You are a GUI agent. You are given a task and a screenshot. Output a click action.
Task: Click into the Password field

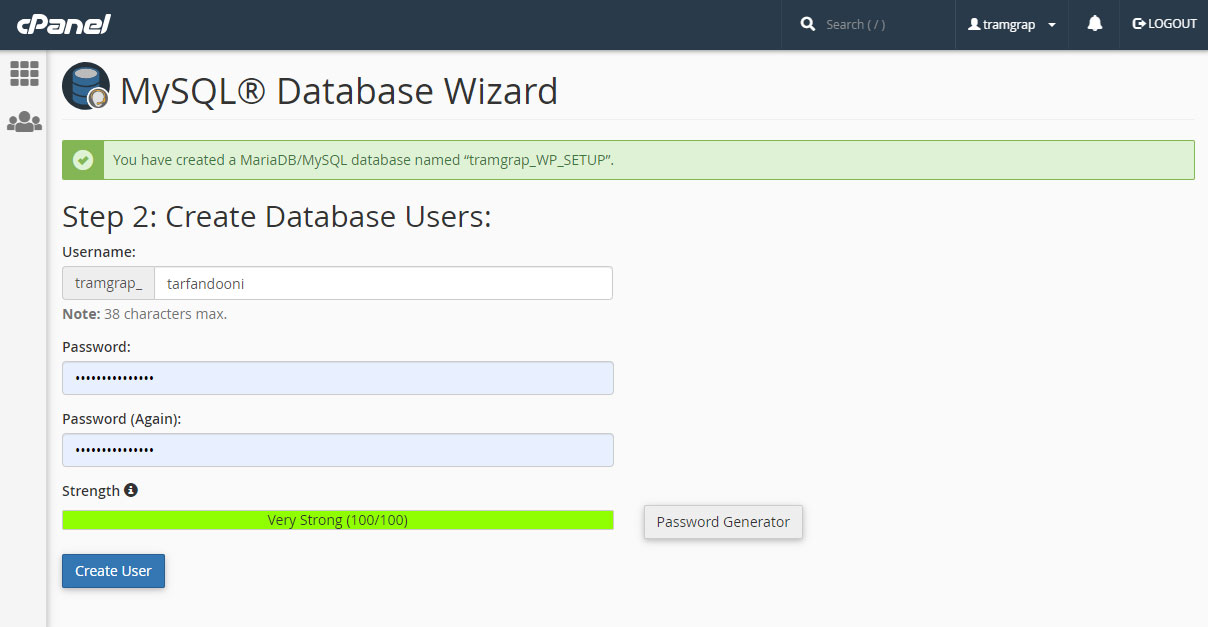337,378
